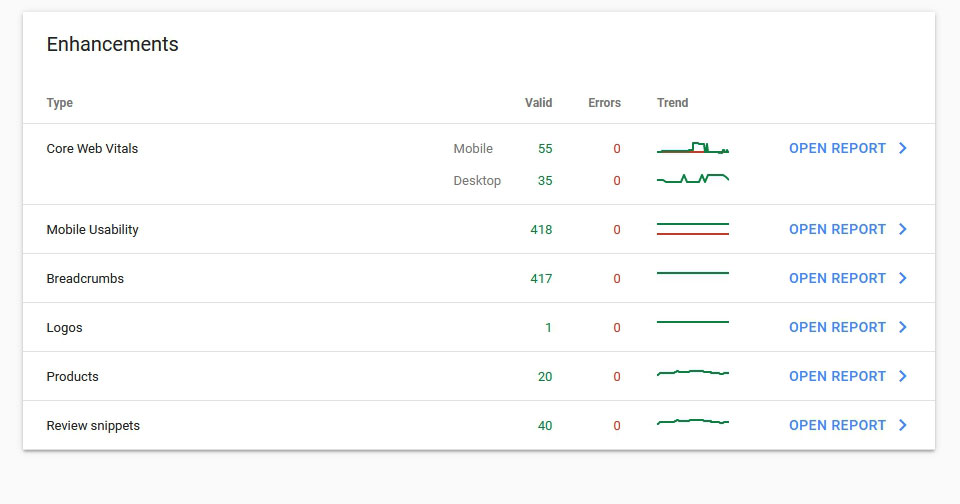Click the Desktop valid count 35

point(545,181)
